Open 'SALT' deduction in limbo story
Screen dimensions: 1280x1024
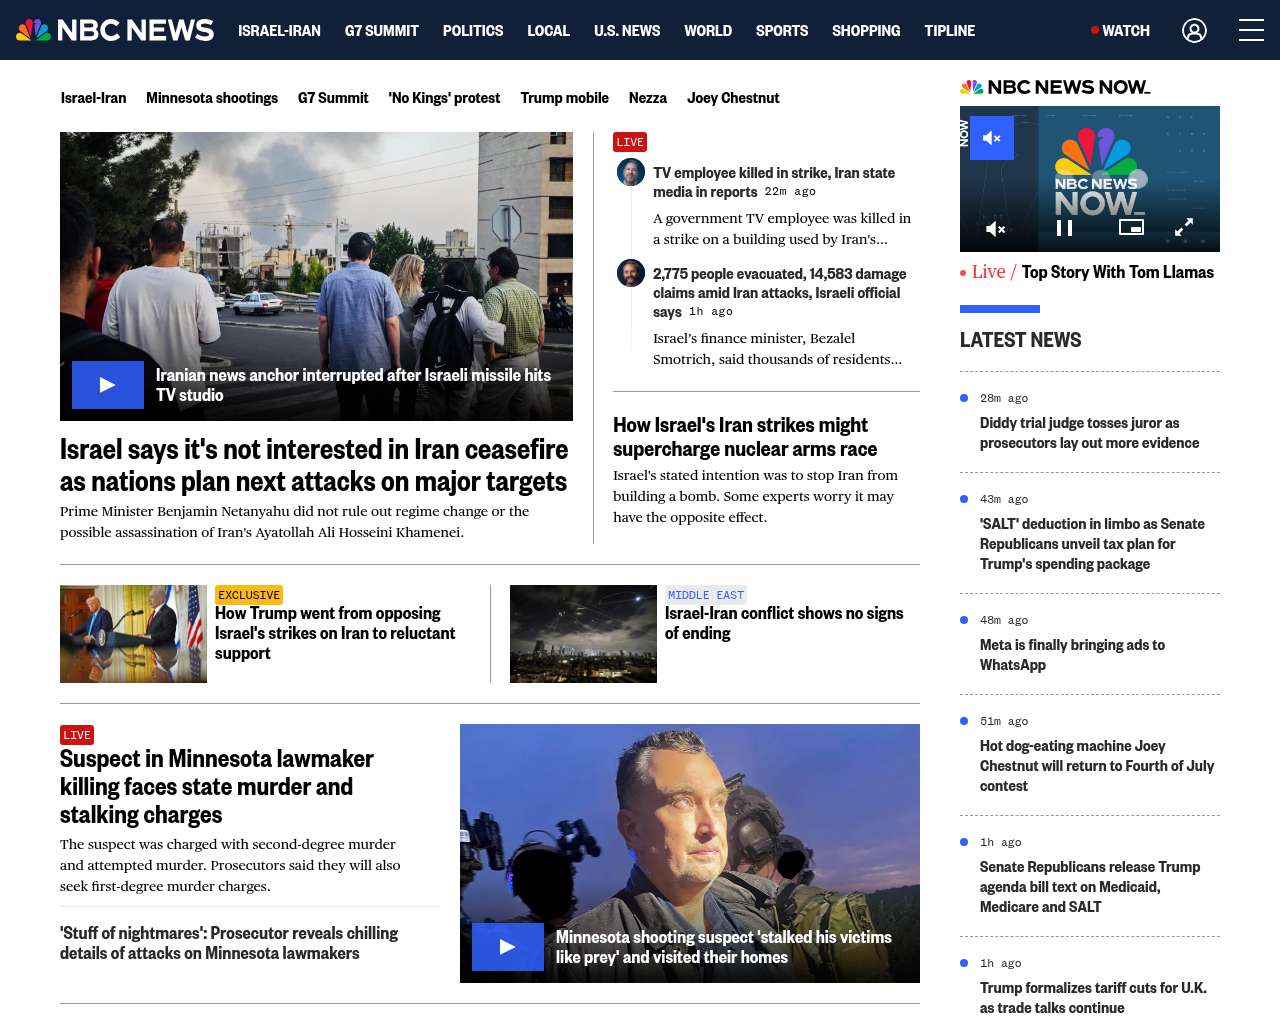coord(1092,544)
